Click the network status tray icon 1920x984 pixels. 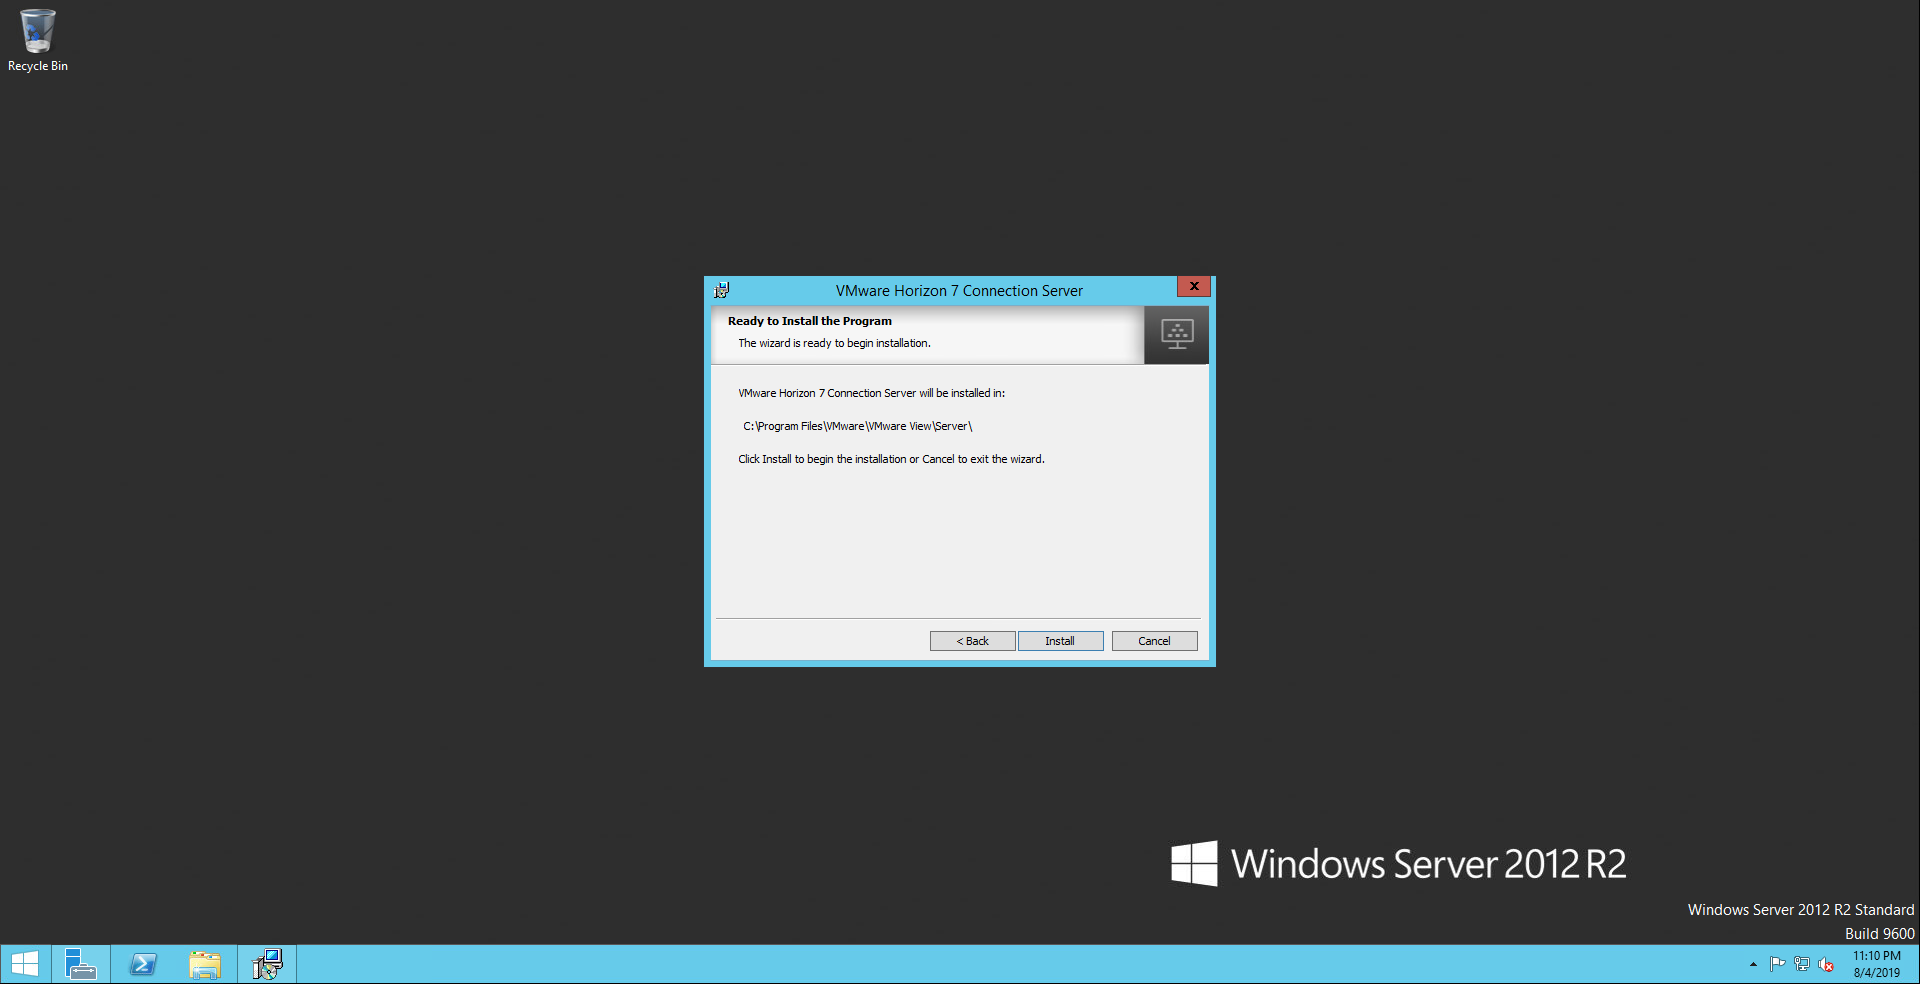1802,964
